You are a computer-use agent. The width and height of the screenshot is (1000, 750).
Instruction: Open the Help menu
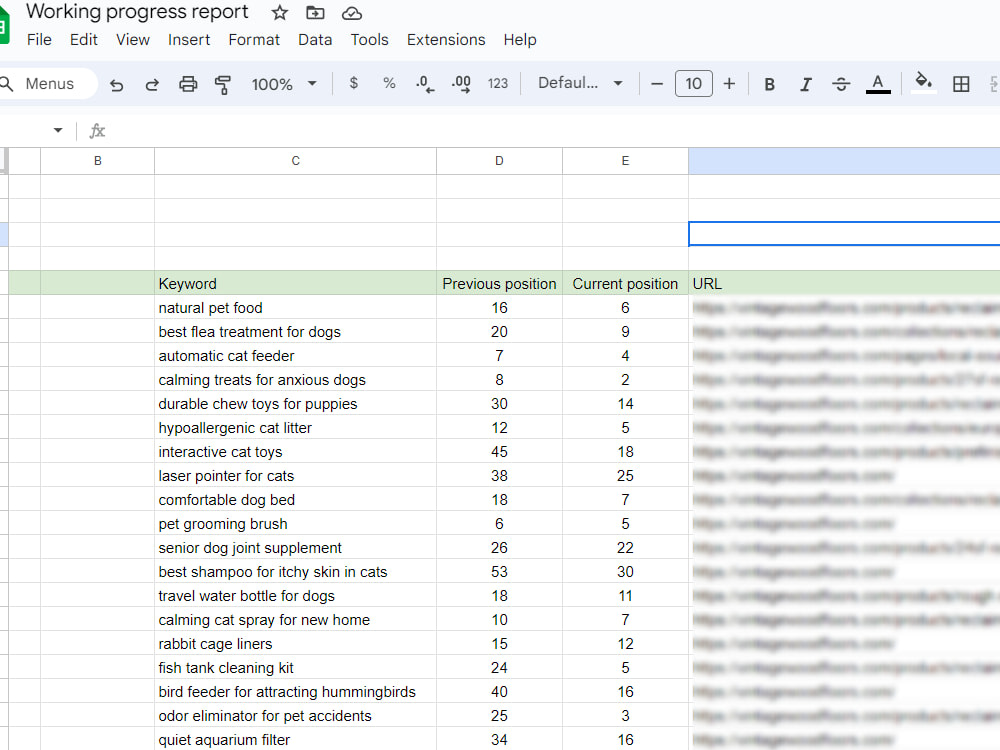click(x=520, y=40)
